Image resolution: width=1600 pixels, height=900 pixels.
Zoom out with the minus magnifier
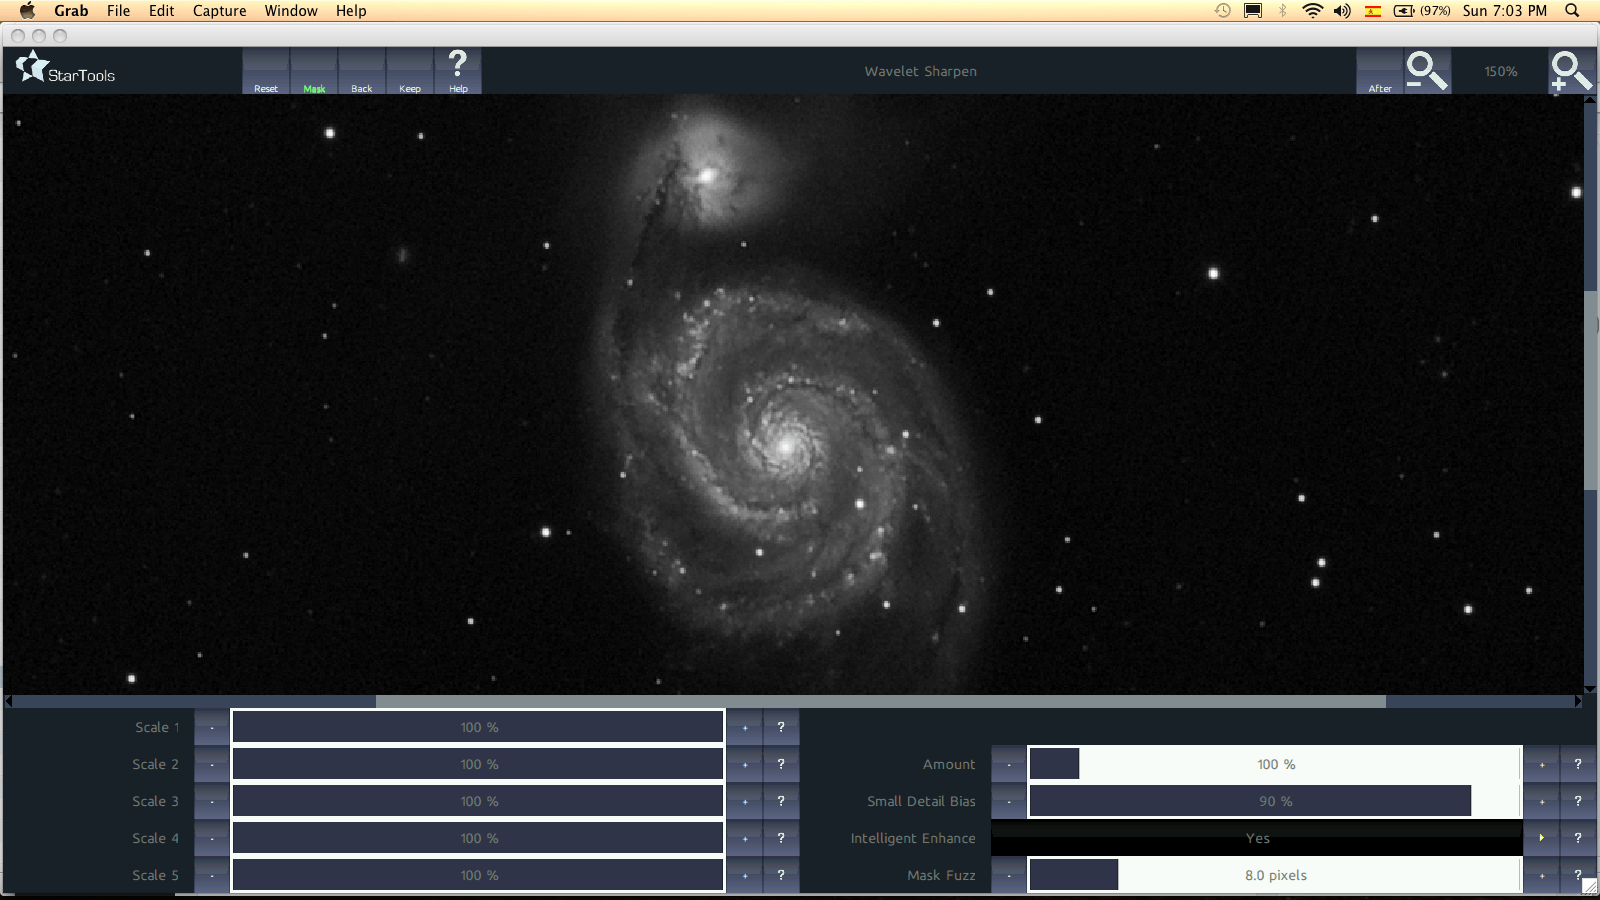click(1426, 71)
